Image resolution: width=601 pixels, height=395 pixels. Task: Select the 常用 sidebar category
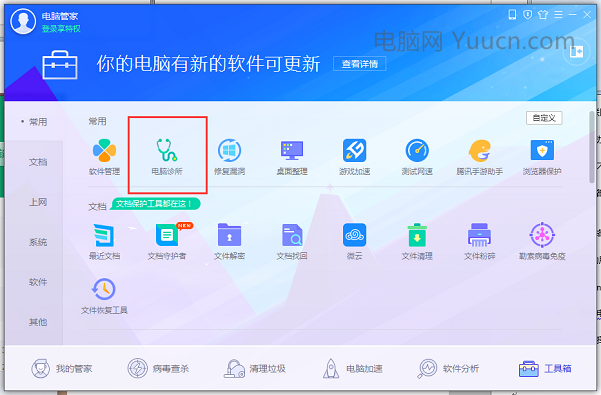38,122
